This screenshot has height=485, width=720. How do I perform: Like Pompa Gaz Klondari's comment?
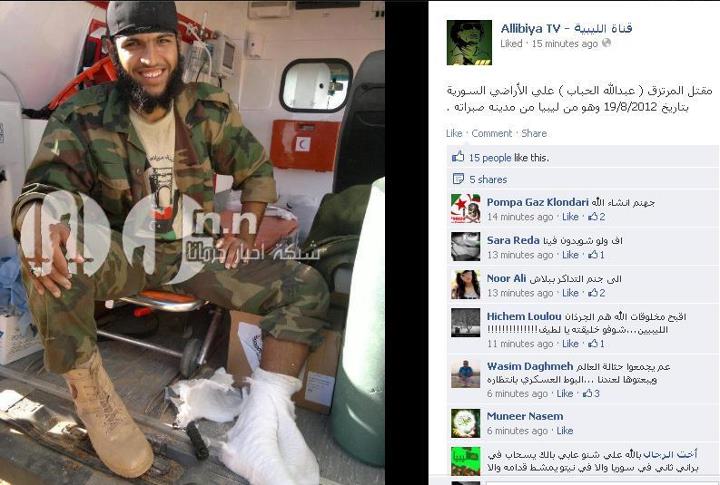click(570, 217)
